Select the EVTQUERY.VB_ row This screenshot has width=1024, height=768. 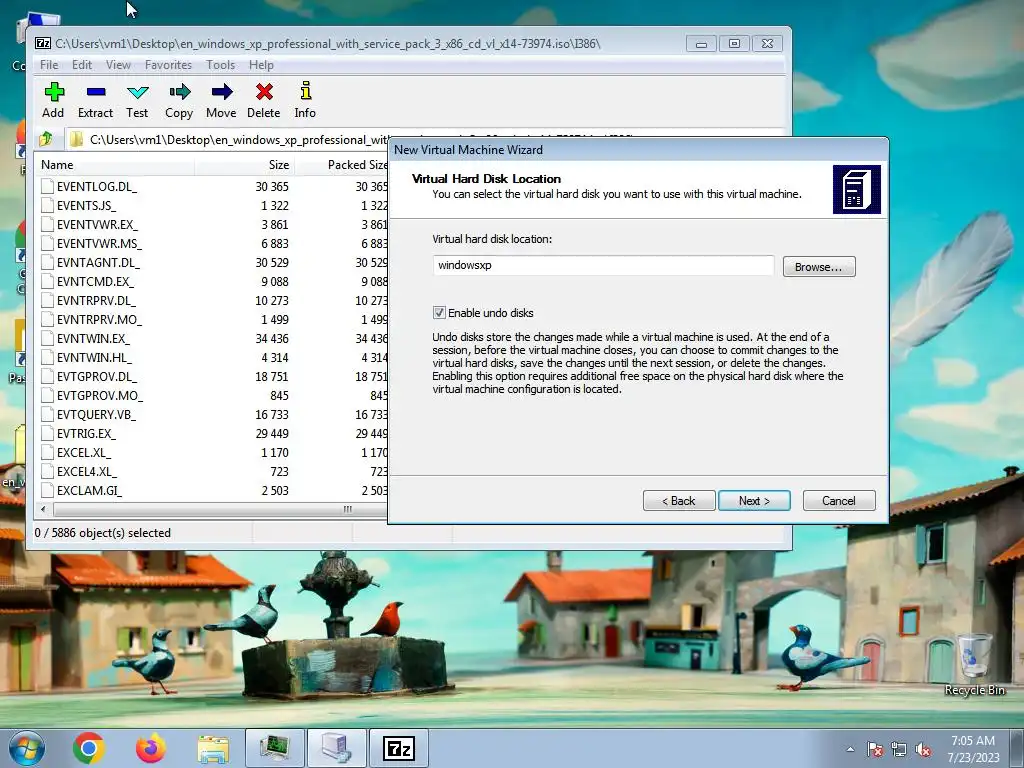point(212,414)
